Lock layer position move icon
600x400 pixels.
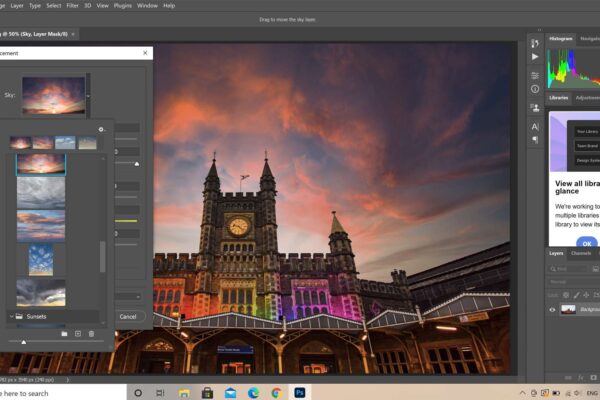pyautogui.click(x=586, y=295)
